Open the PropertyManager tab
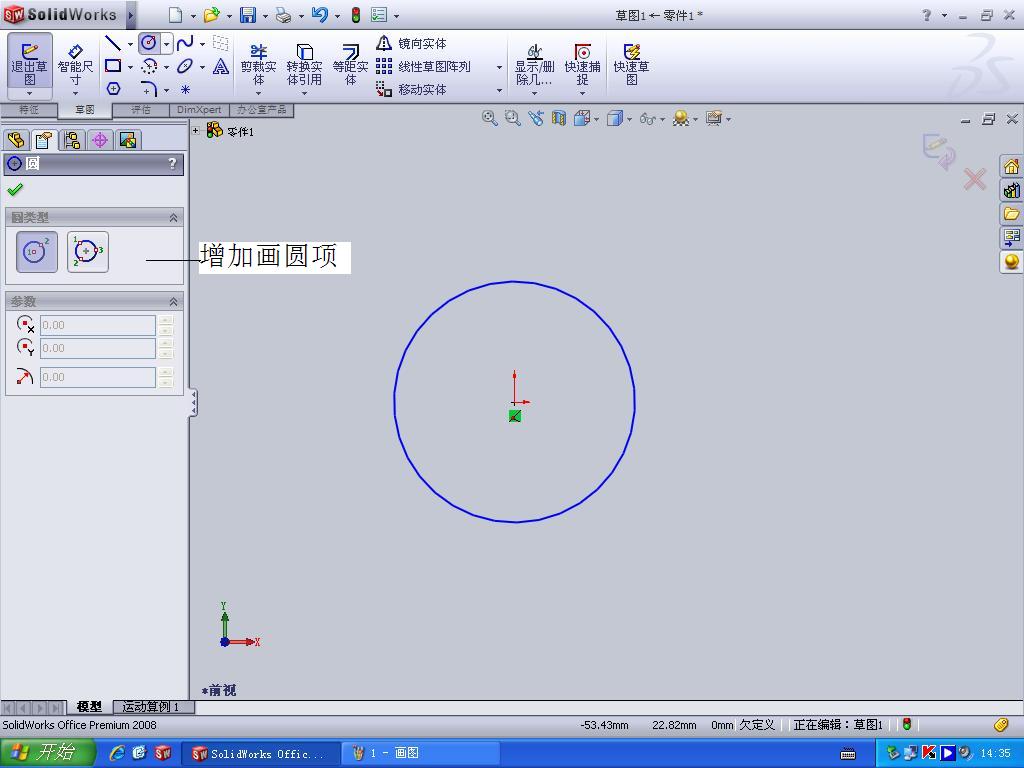1024x768 pixels. click(x=44, y=140)
